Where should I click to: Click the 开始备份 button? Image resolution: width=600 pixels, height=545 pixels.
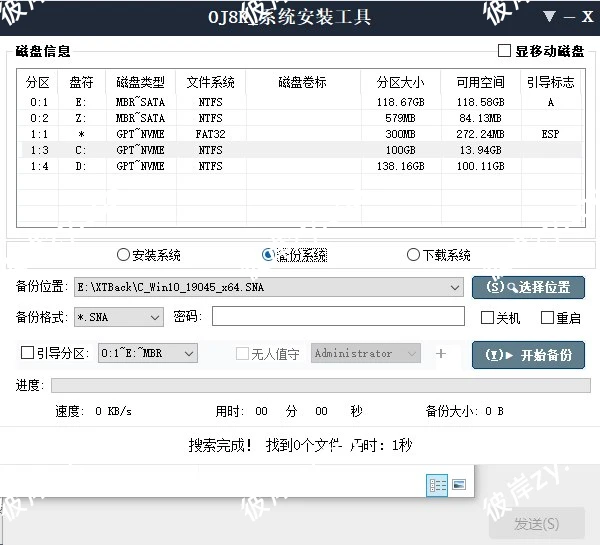528,355
